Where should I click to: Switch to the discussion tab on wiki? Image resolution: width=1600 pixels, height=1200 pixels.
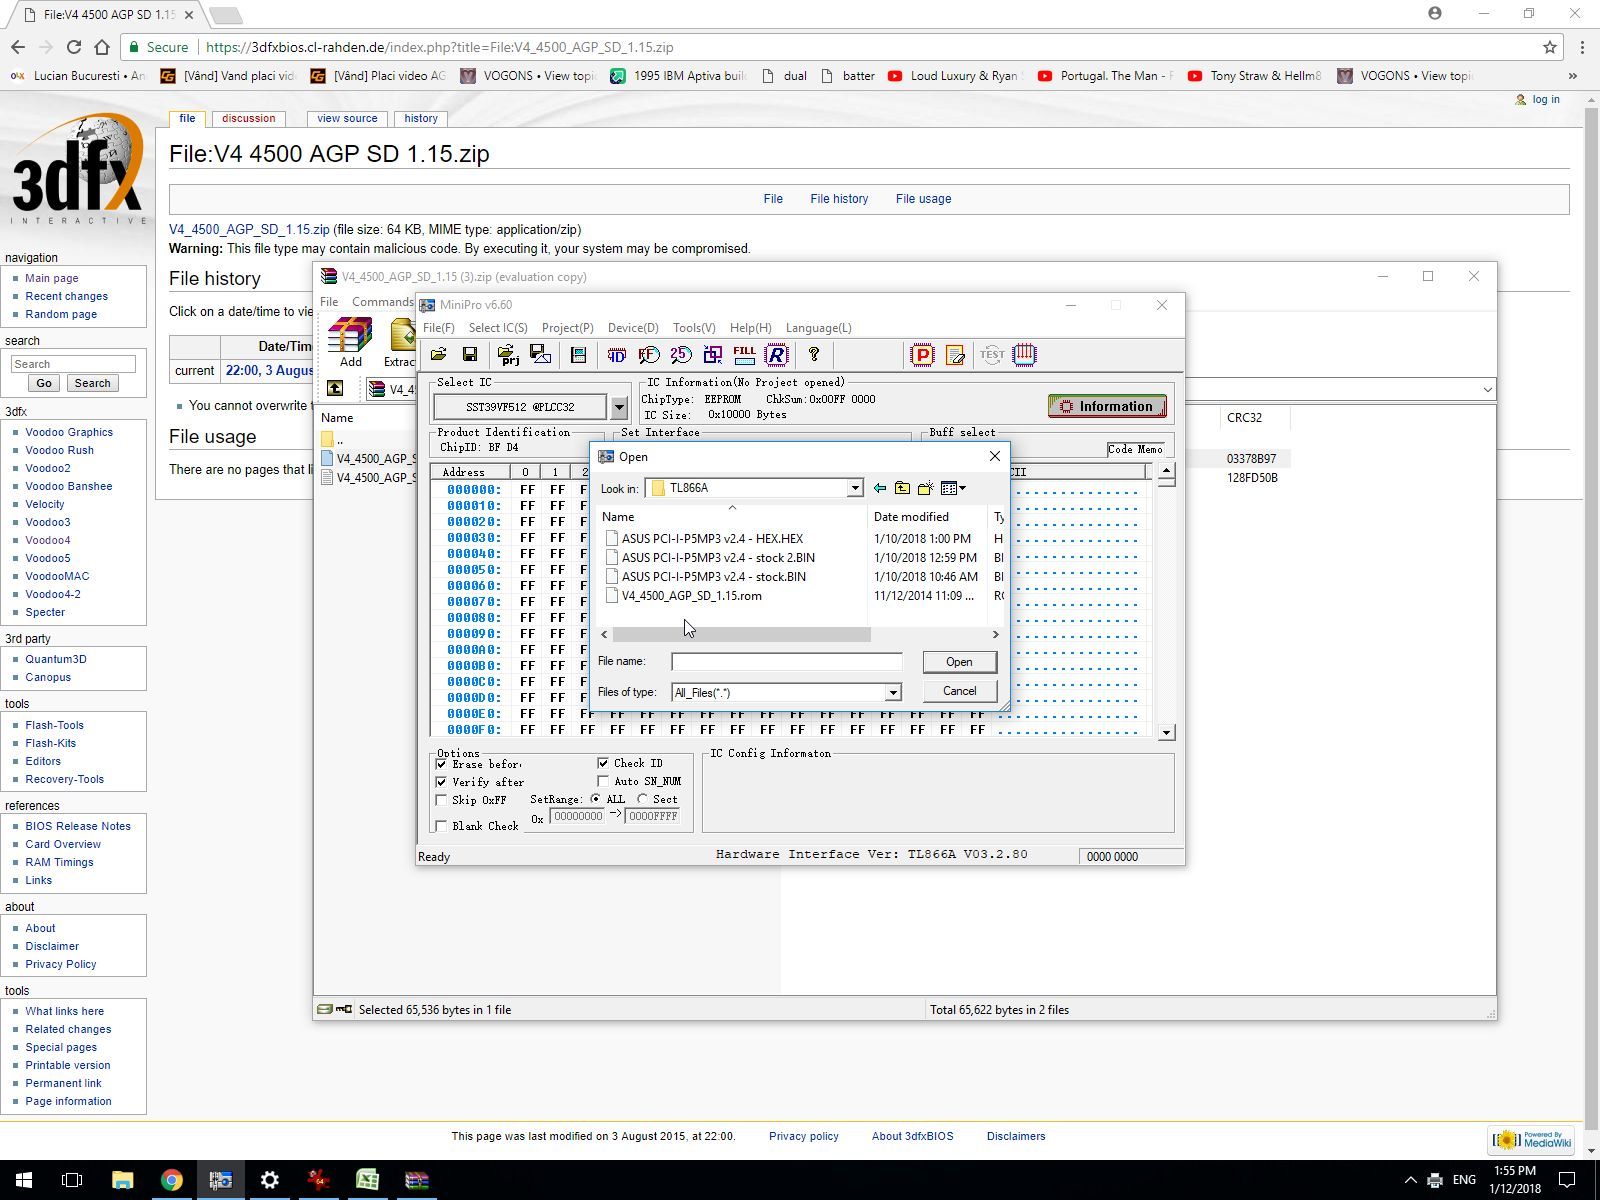click(x=248, y=118)
